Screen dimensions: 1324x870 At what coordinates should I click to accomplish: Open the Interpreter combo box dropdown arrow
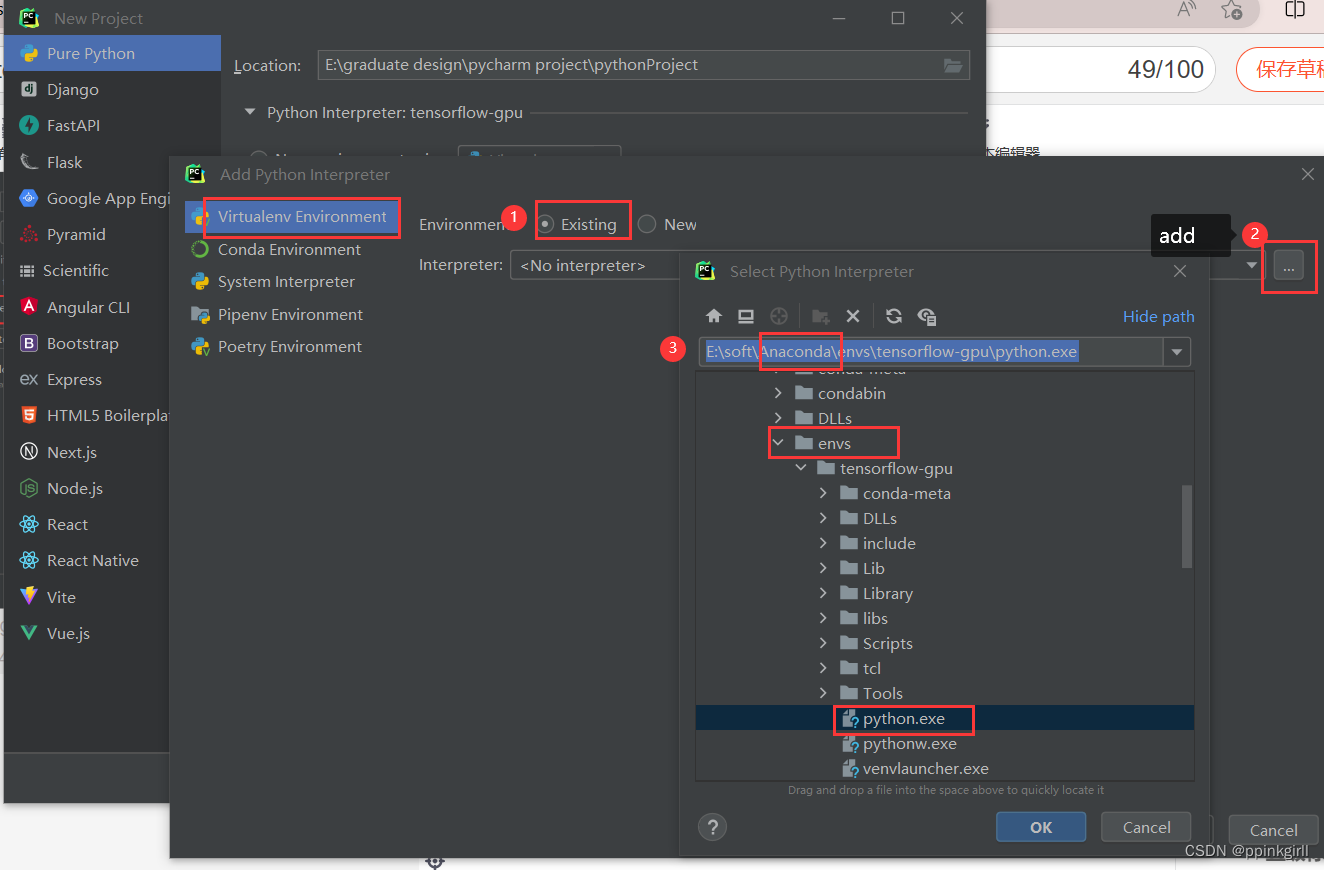tap(1251, 265)
